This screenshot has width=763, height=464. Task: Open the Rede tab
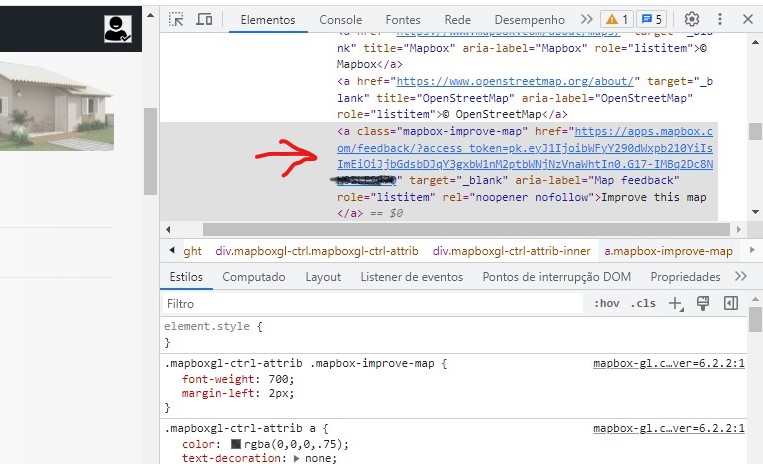pyautogui.click(x=457, y=20)
